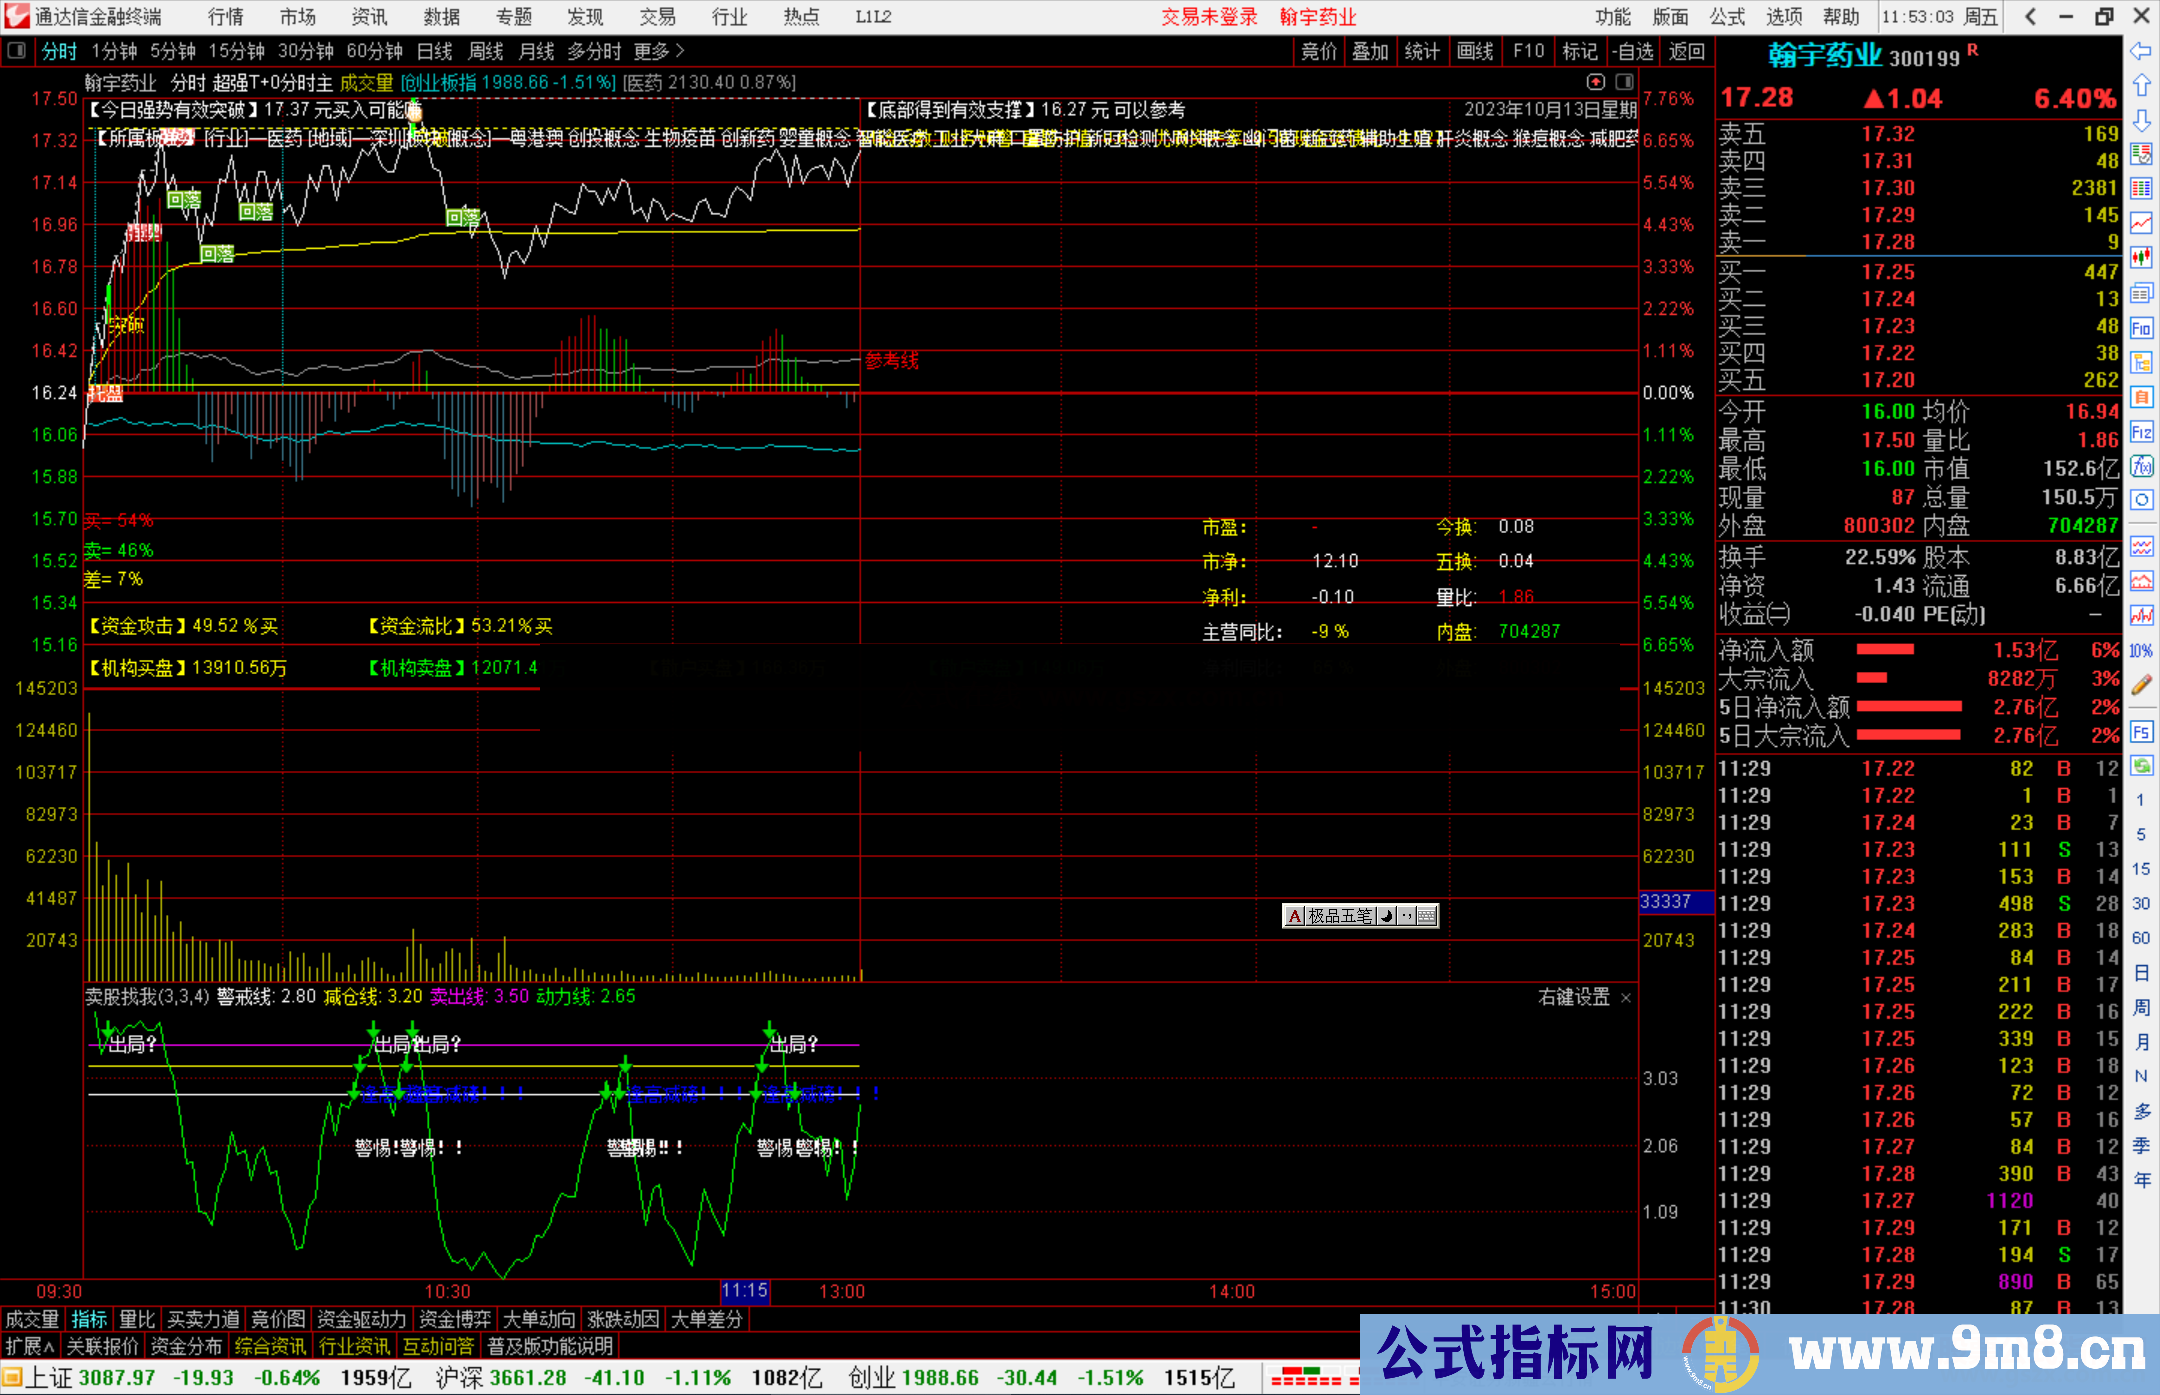Select the pencil drawing tool icon

[x=2141, y=685]
